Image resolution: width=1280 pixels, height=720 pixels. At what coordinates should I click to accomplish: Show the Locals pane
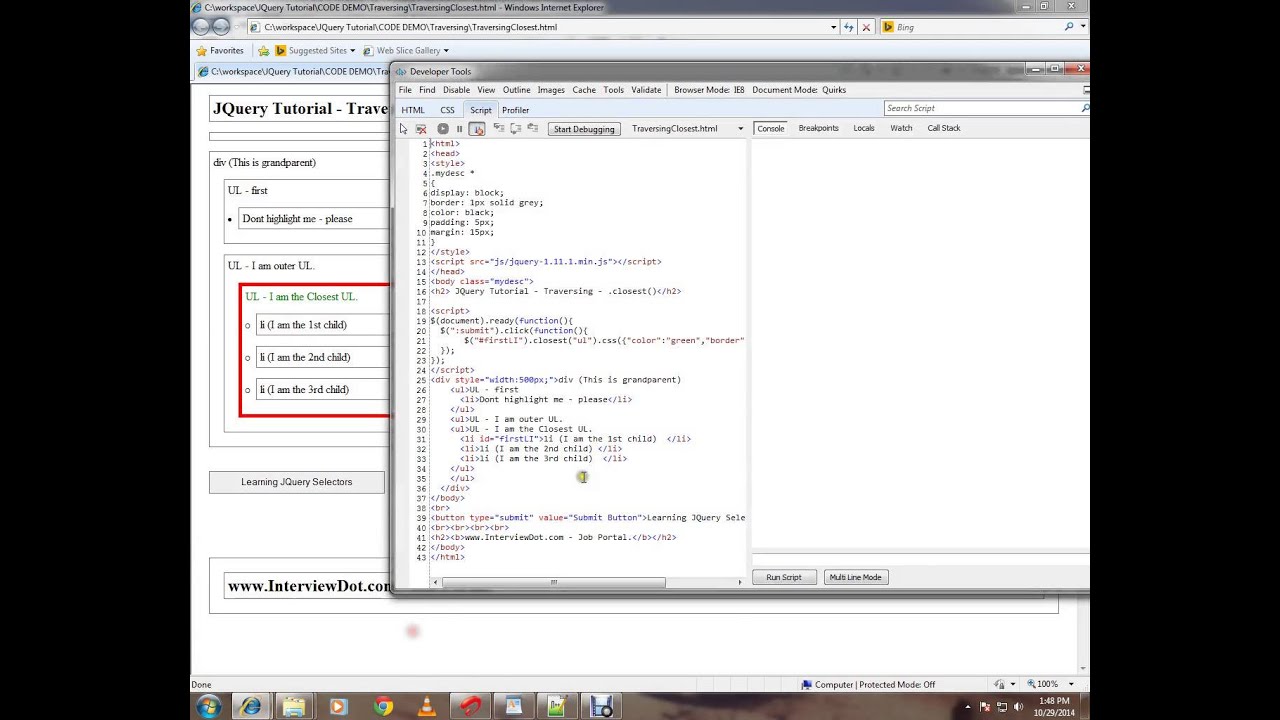pyautogui.click(x=864, y=128)
